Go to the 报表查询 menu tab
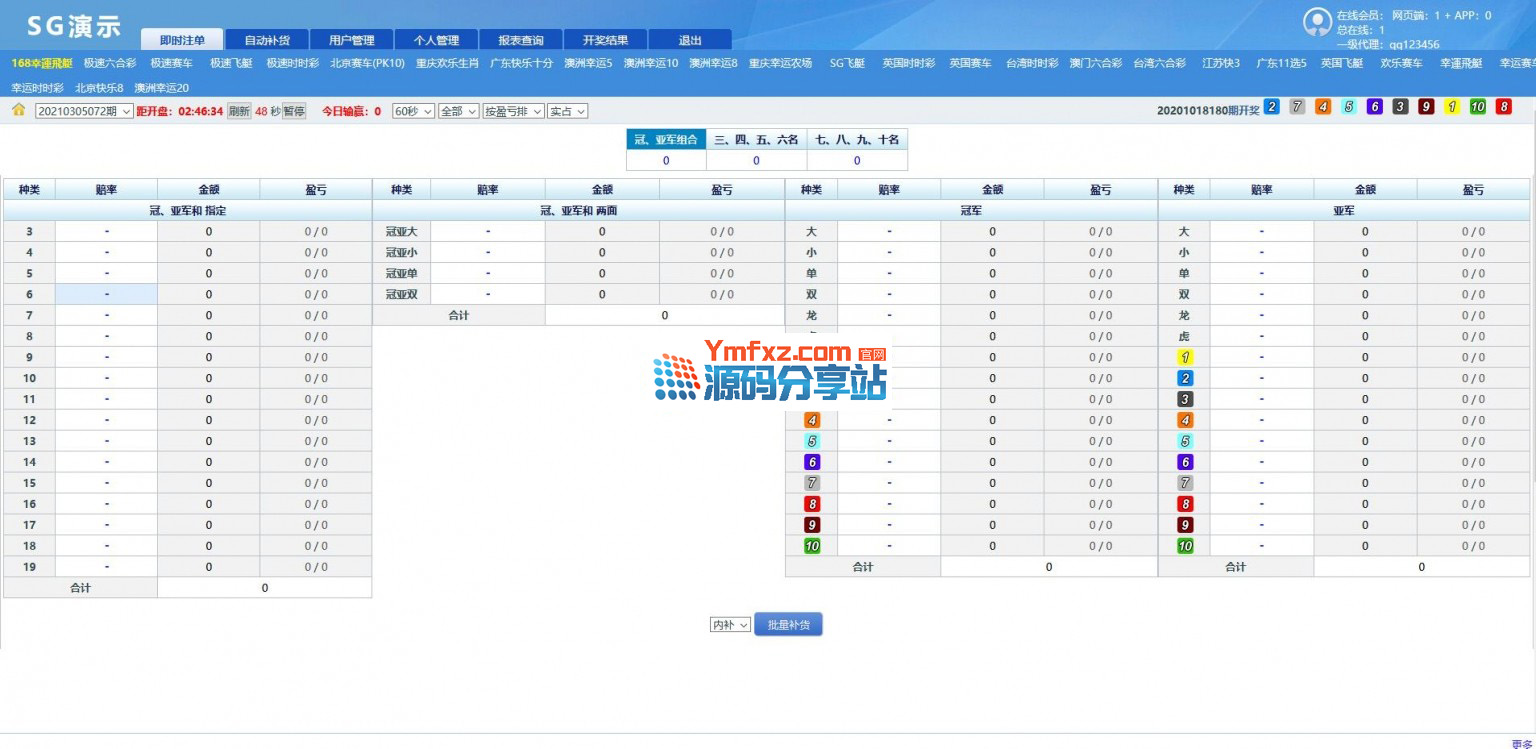Image resolution: width=1536 pixels, height=749 pixels. point(521,40)
